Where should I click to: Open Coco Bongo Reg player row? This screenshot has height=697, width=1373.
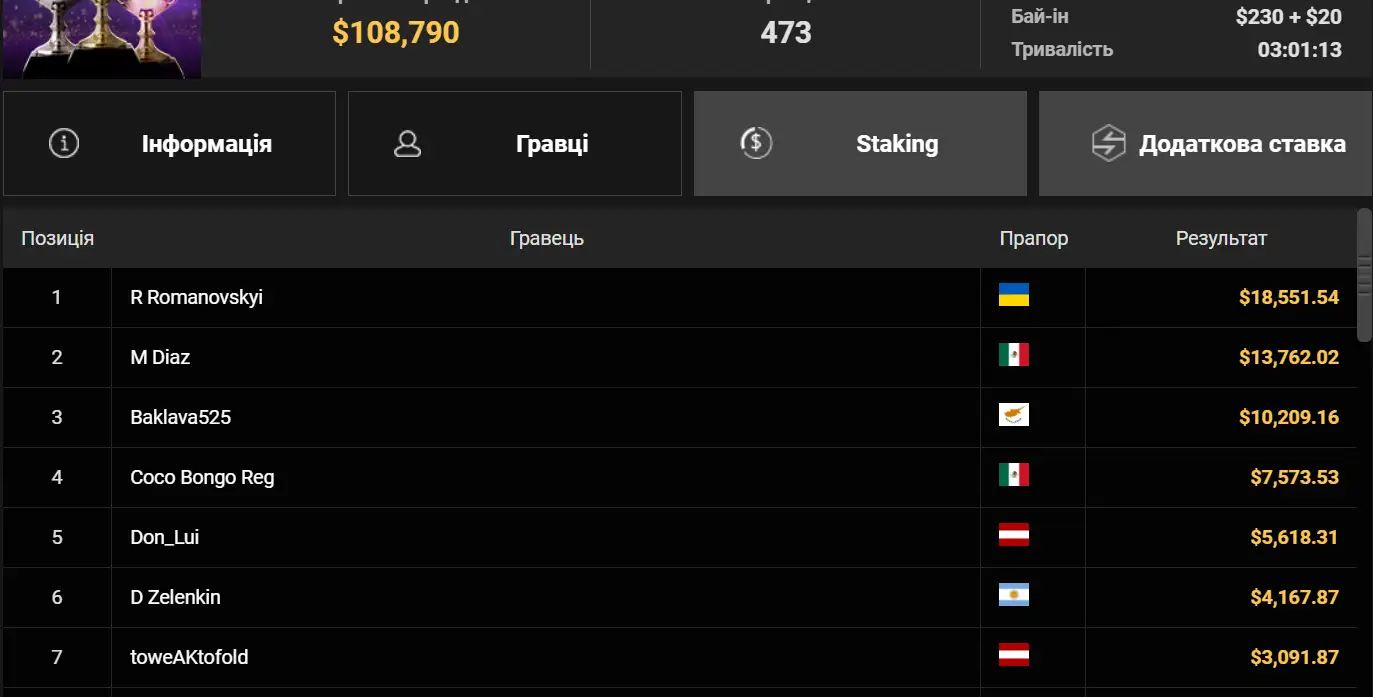(202, 477)
